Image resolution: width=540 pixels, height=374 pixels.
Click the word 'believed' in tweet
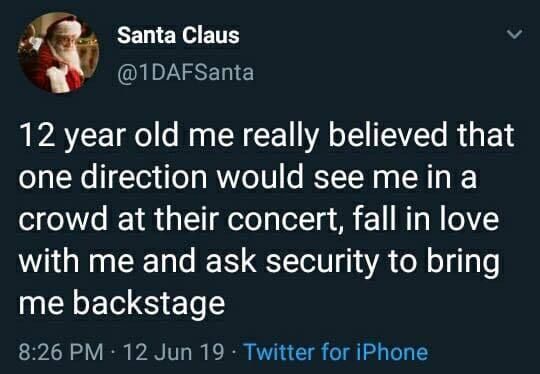point(387,135)
